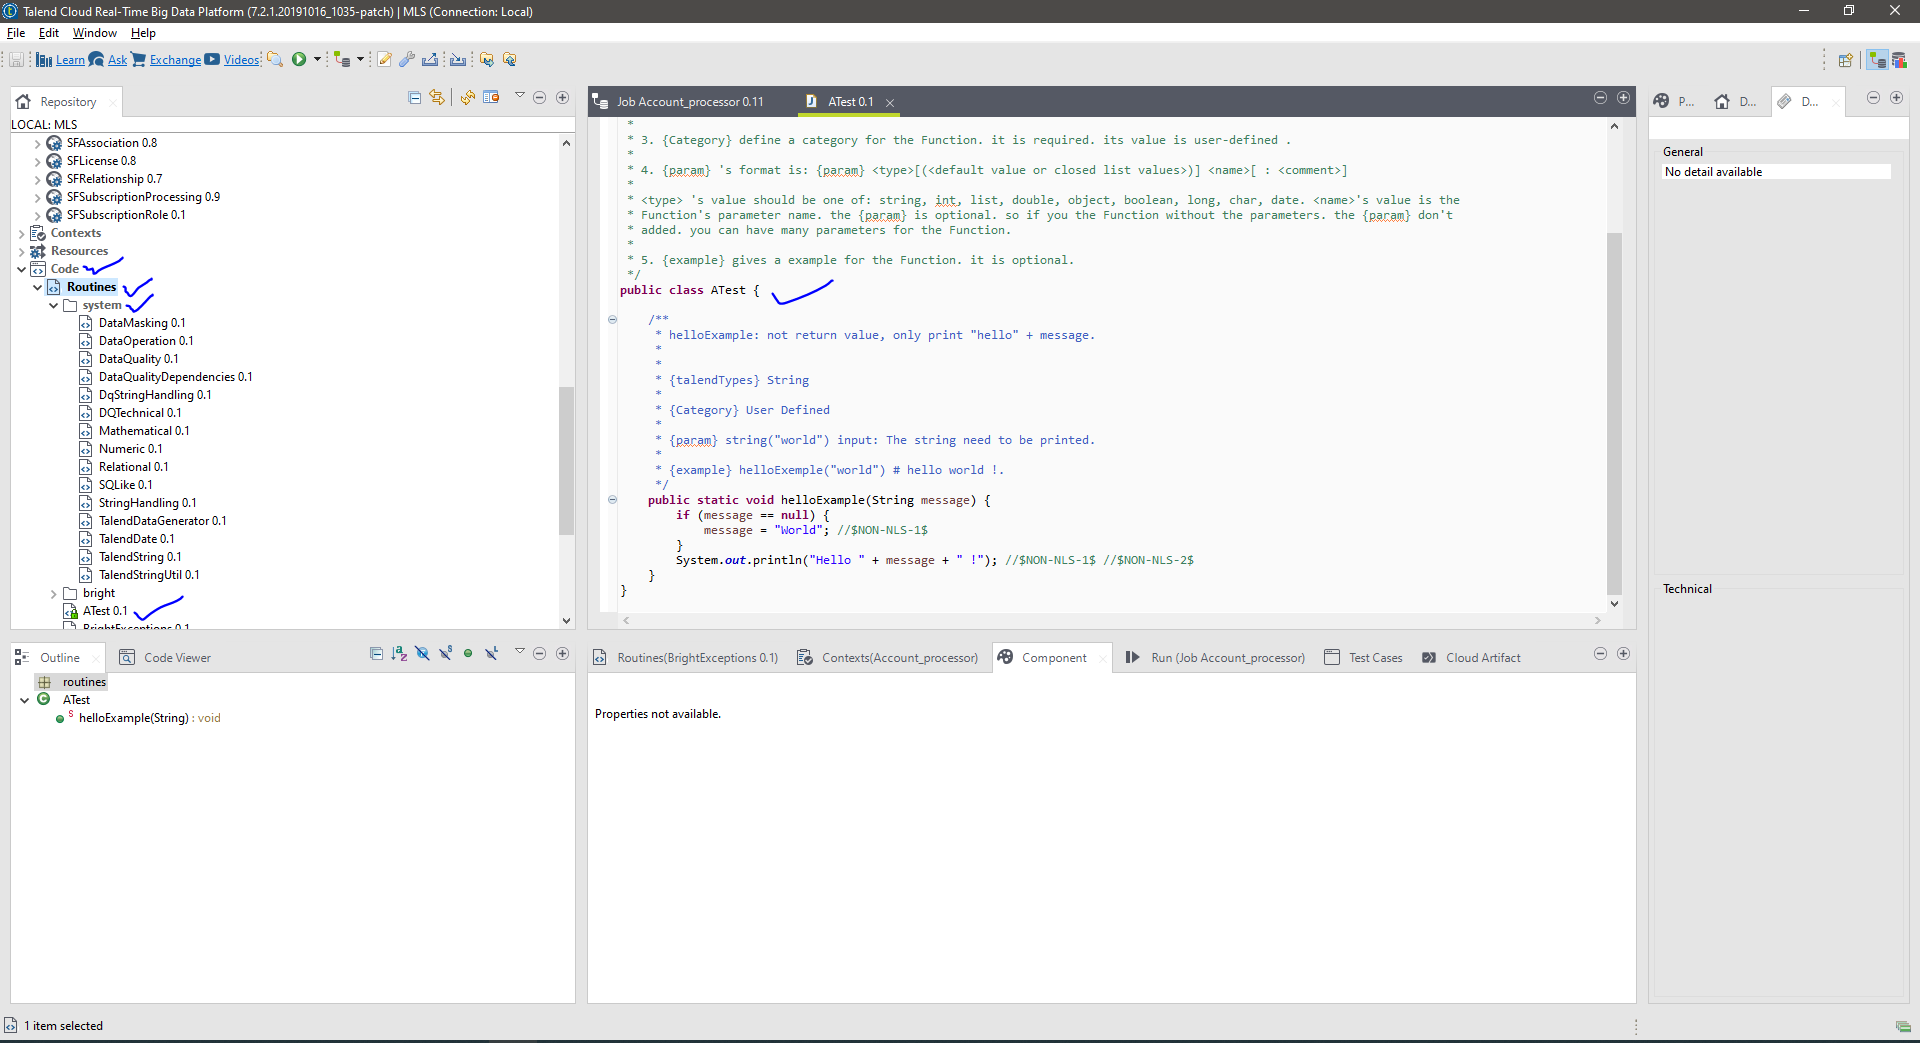1920x1043 pixels.
Task: Collapse all items in the Repository panel
Action: click(415, 97)
